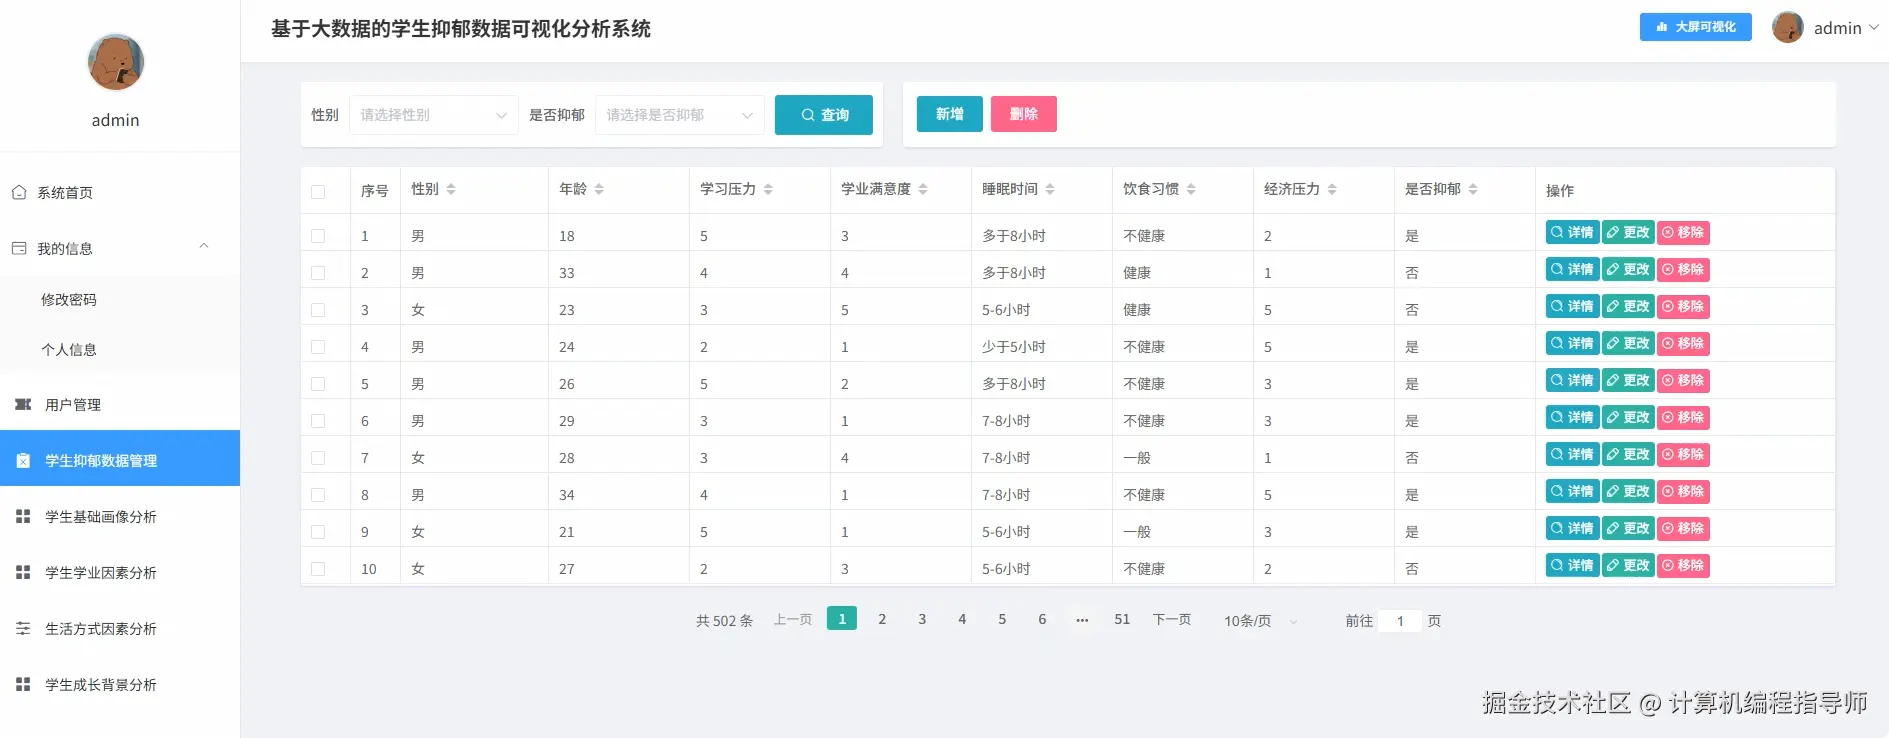Open the 10条/页 page size dropdown
Image resolution: width=1889 pixels, height=738 pixels.
pos(1260,621)
